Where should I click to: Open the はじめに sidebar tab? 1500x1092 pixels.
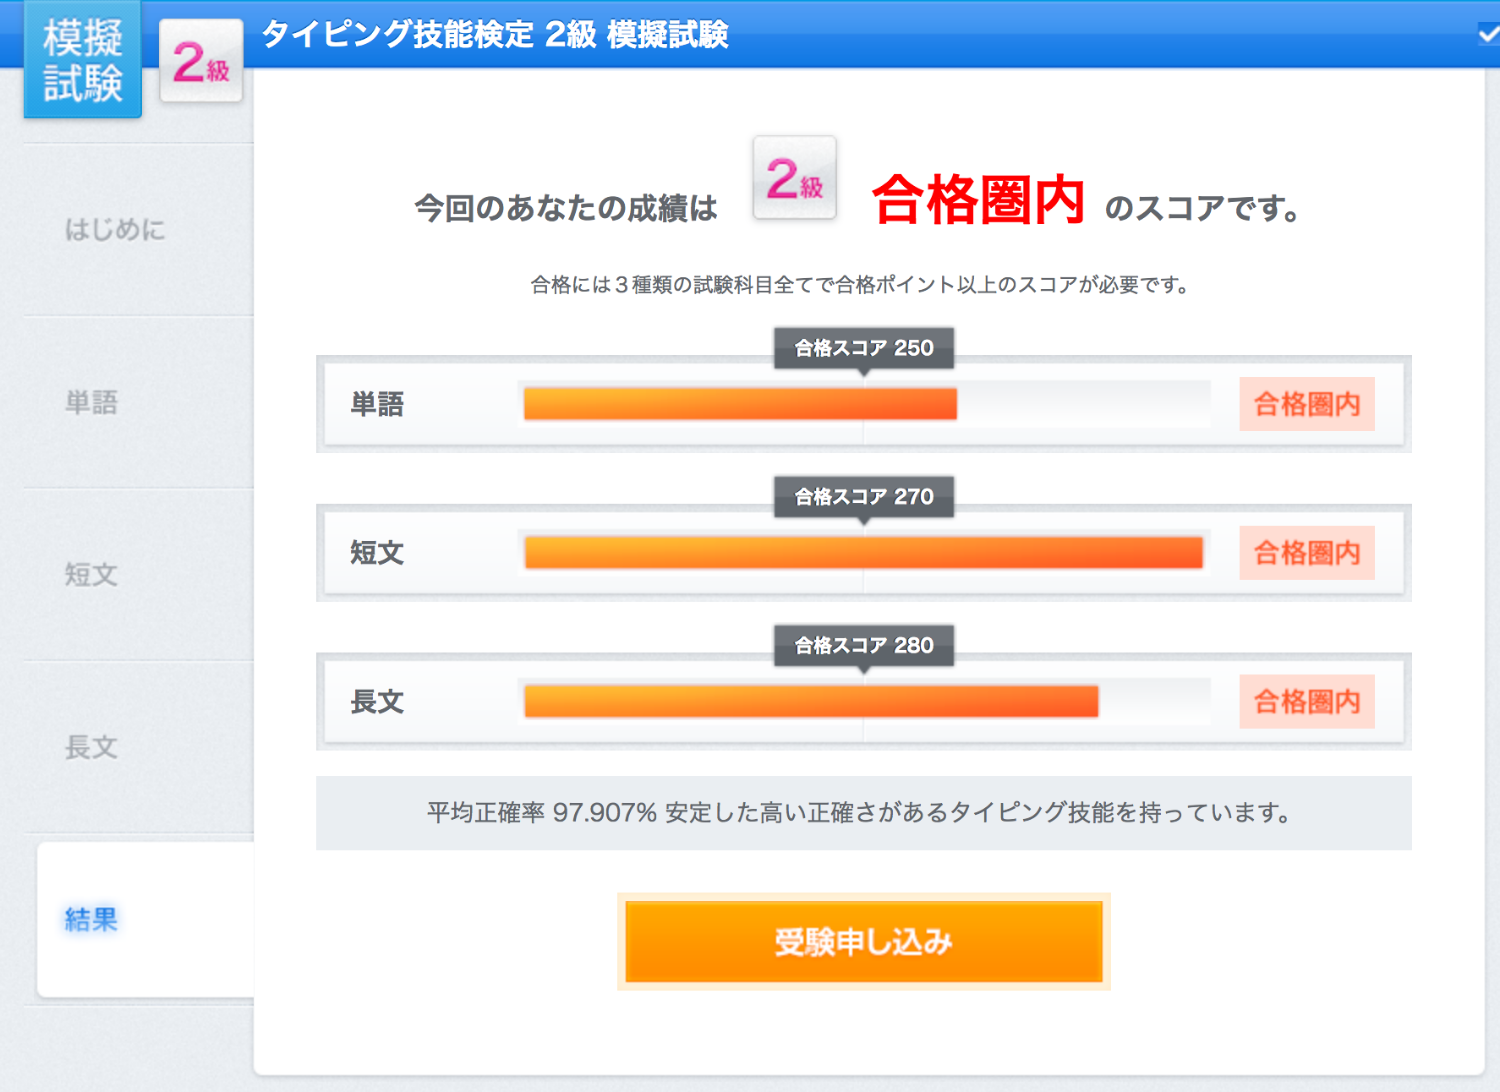tap(115, 230)
